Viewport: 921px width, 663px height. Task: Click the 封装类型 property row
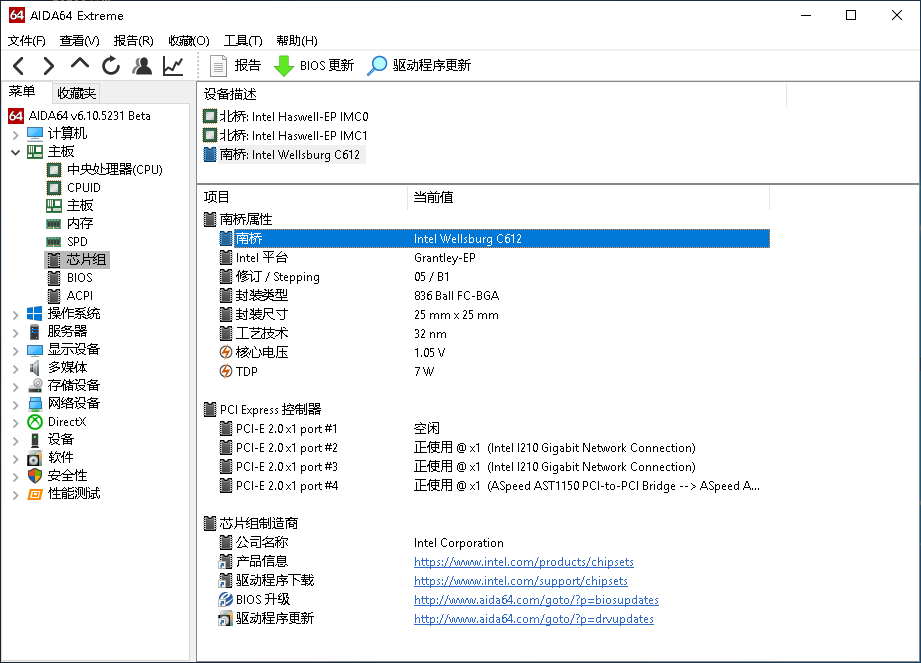tap(493, 295)
